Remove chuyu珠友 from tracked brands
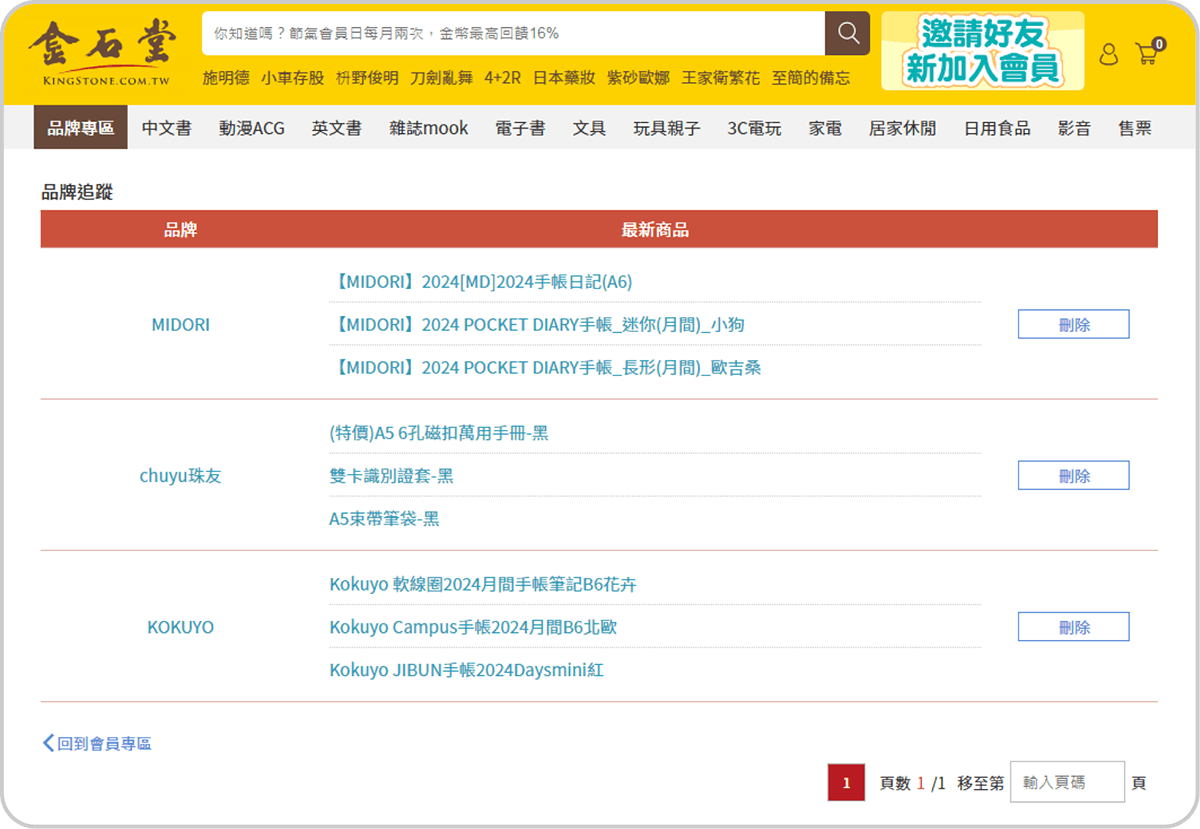The height and width of the screenshot is (829, 1200). pyautogui.click(x=1073, y=476)
